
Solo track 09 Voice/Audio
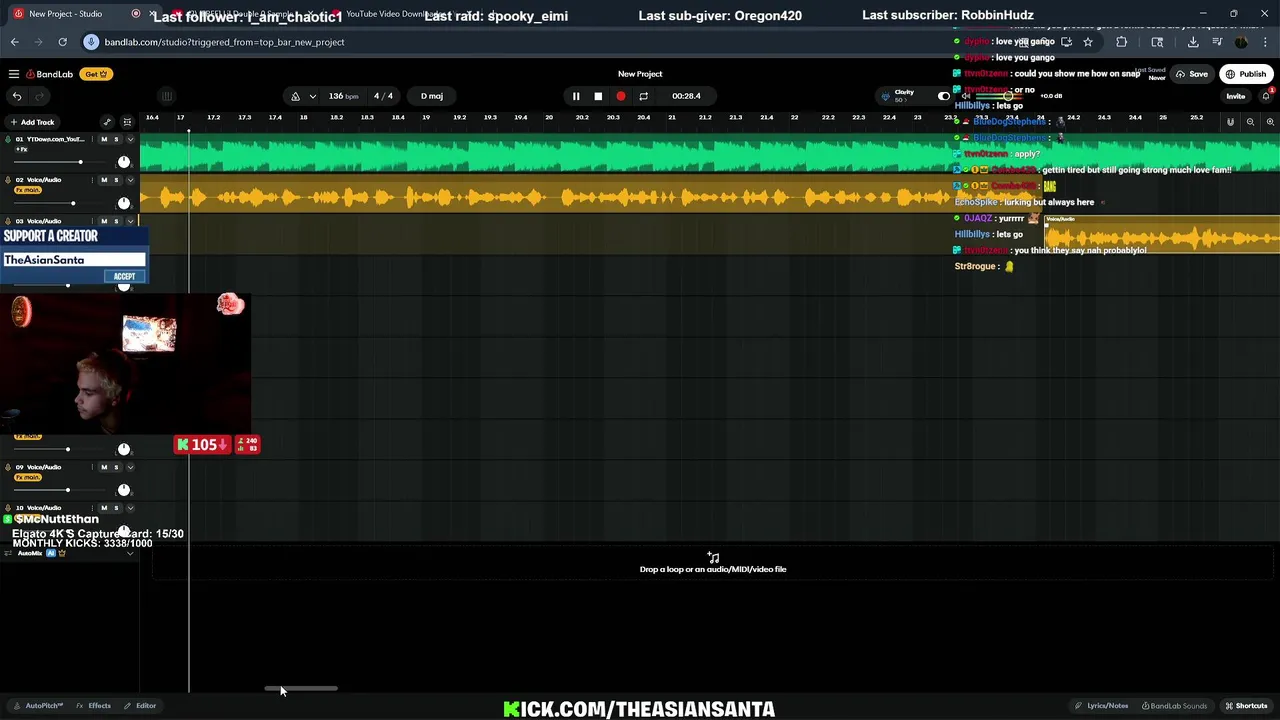pos(116,467)
